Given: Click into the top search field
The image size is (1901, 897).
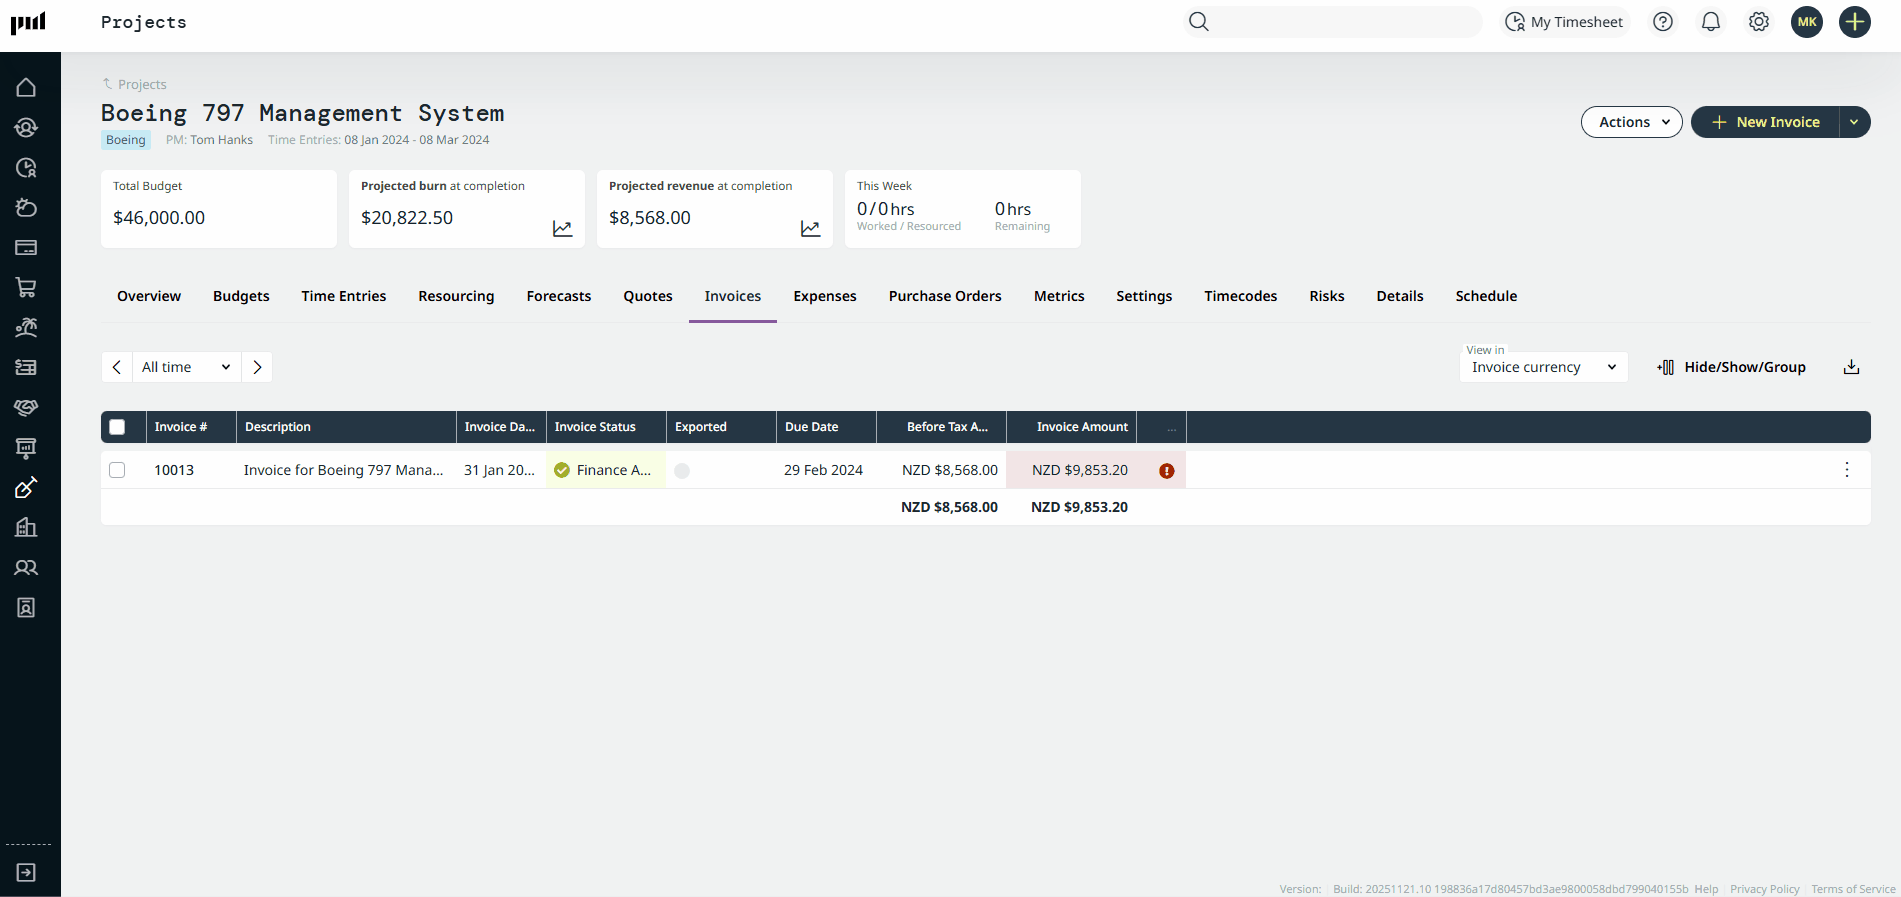Looking at the screenshot, I should pos(1345,22).
